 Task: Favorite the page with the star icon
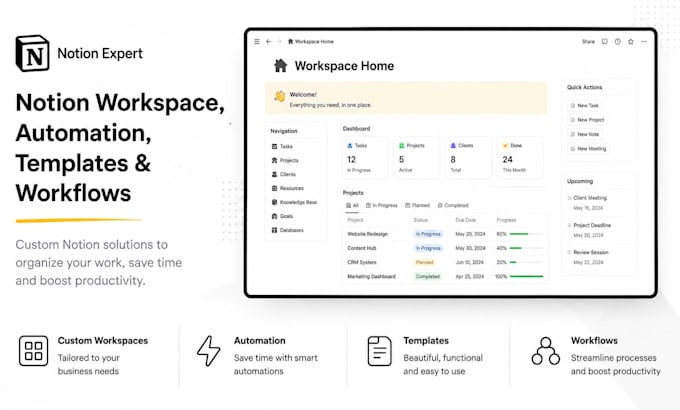(x=631, y=42)
